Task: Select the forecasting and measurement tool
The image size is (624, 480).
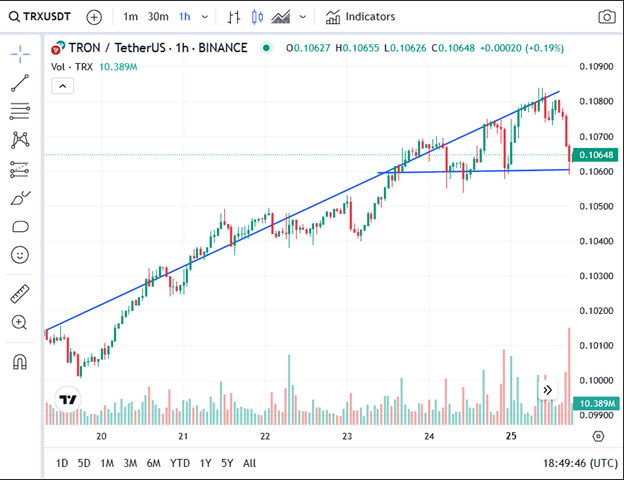Action: click(x=20, y=169)
